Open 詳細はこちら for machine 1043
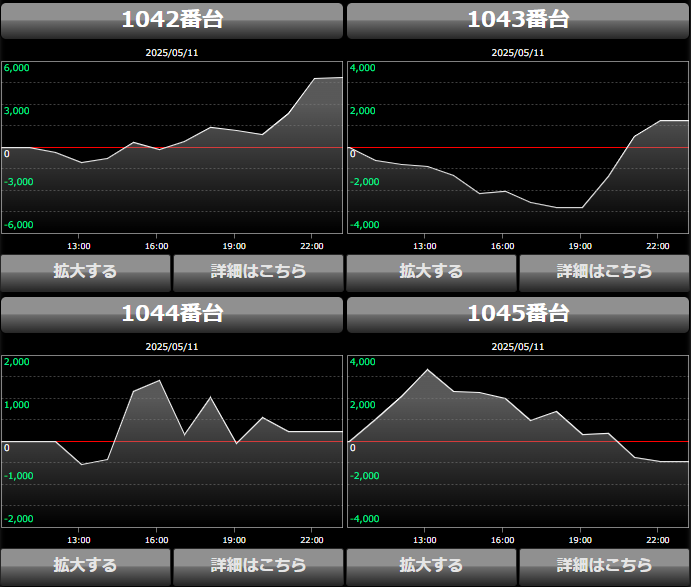This screenshot has width=691, height=587. point(605,273)
